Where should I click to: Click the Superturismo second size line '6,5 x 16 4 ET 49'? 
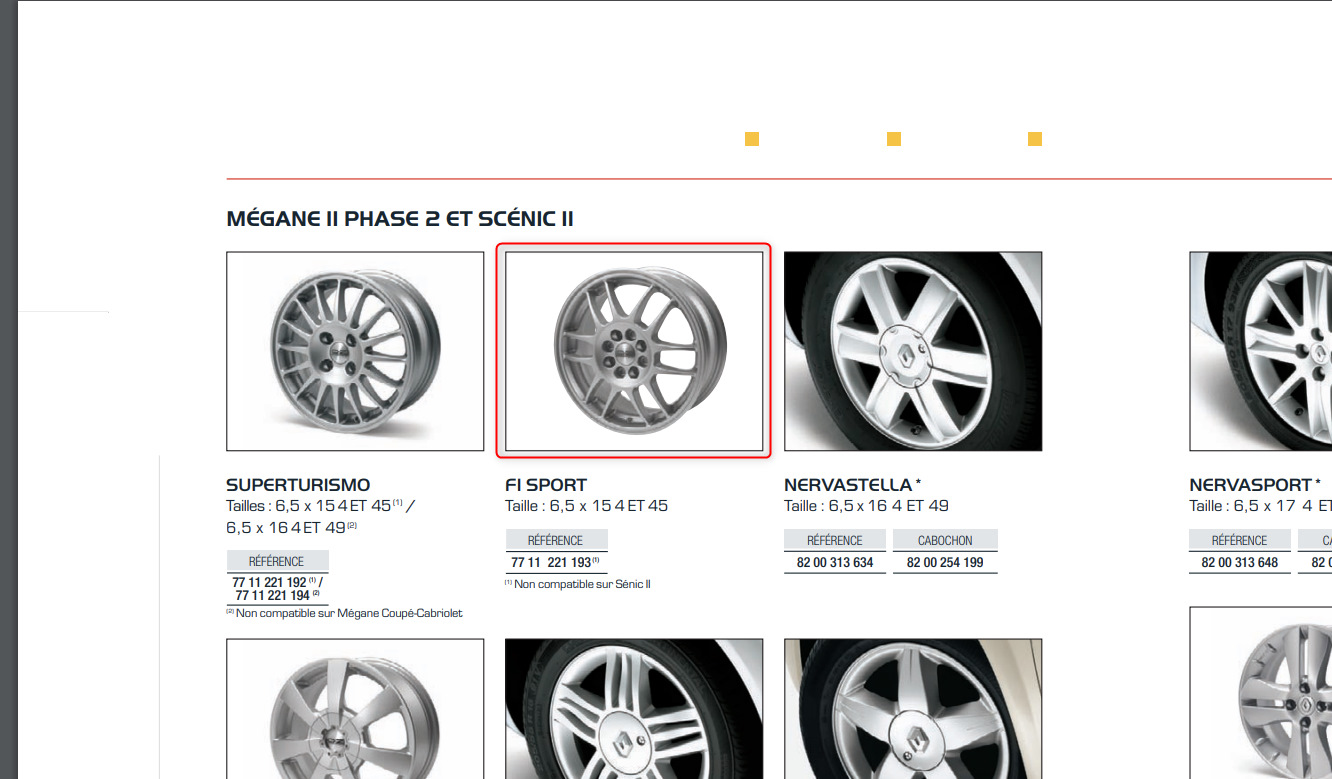tap(285, 527)
